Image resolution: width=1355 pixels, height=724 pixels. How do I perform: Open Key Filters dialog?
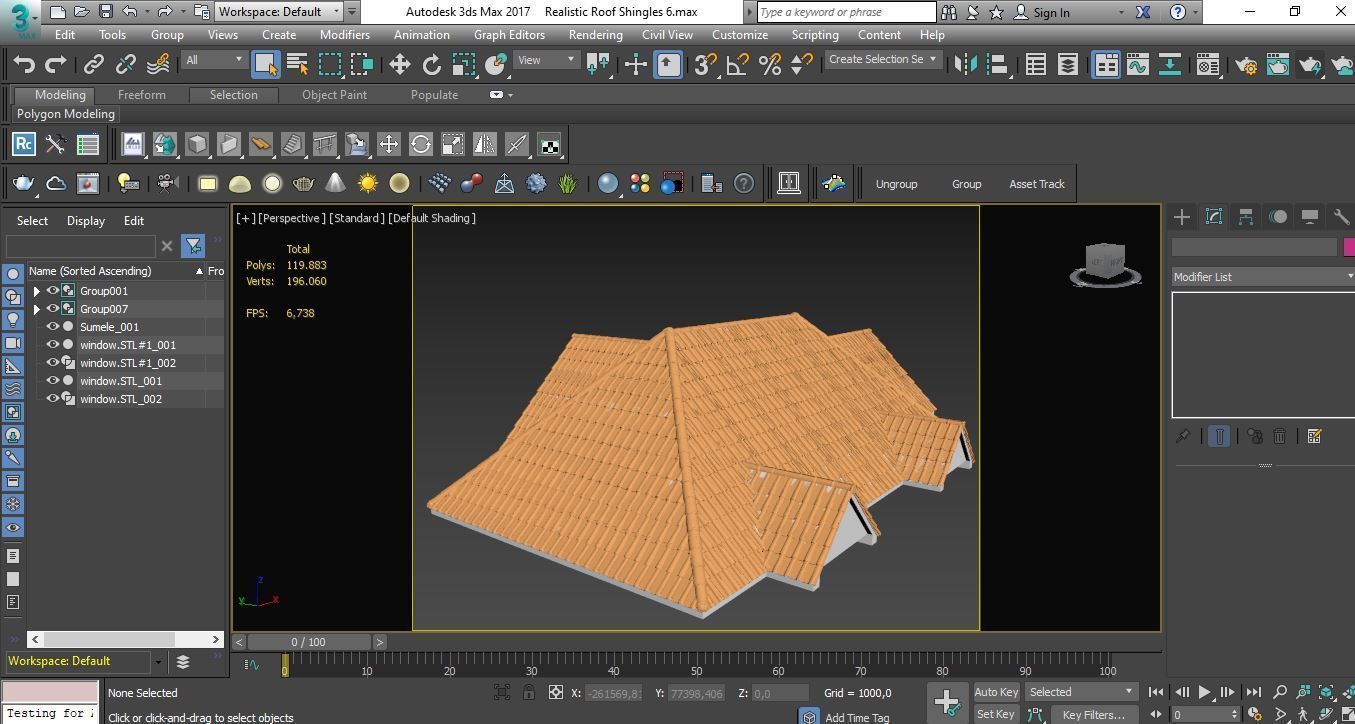1093,714
